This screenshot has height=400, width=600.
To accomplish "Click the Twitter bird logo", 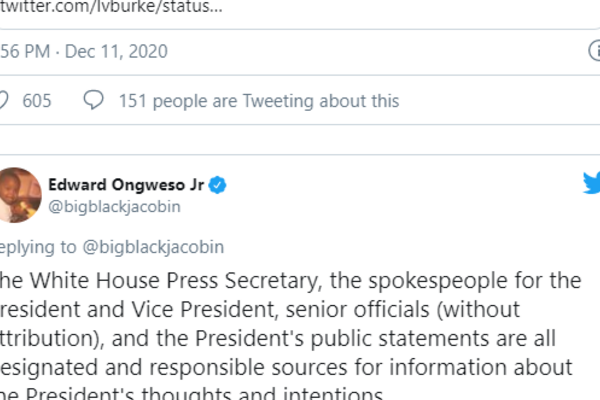I will (591, 183).
